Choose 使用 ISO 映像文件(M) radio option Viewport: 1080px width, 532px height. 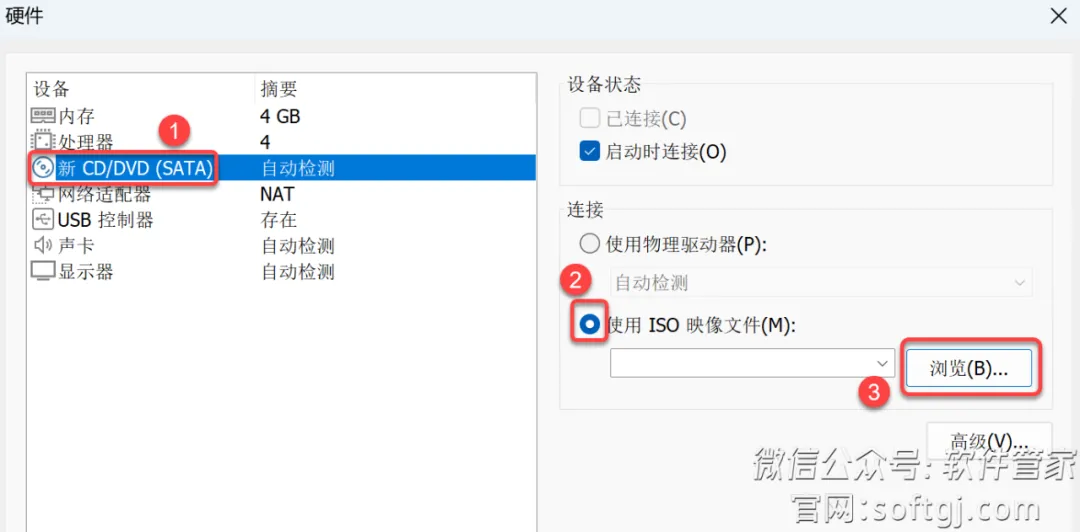590,326
